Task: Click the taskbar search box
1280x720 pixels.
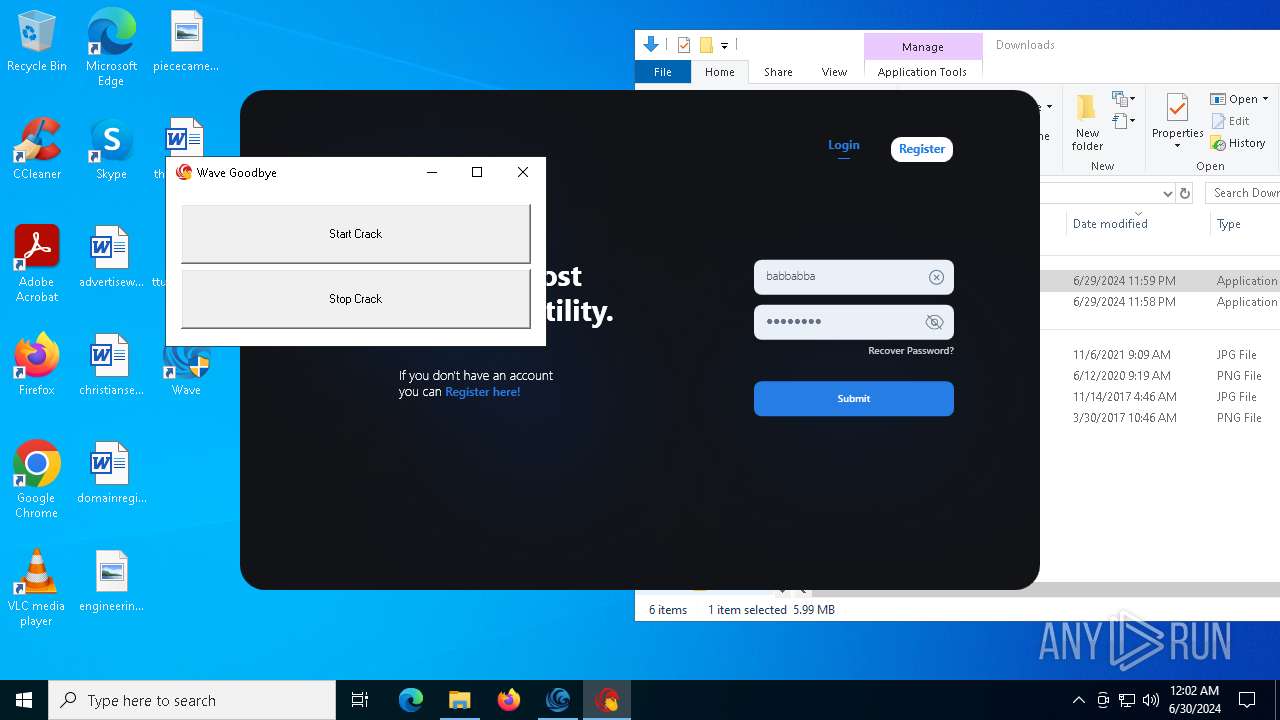Action: pyautogui.click(x=192, y=700)
